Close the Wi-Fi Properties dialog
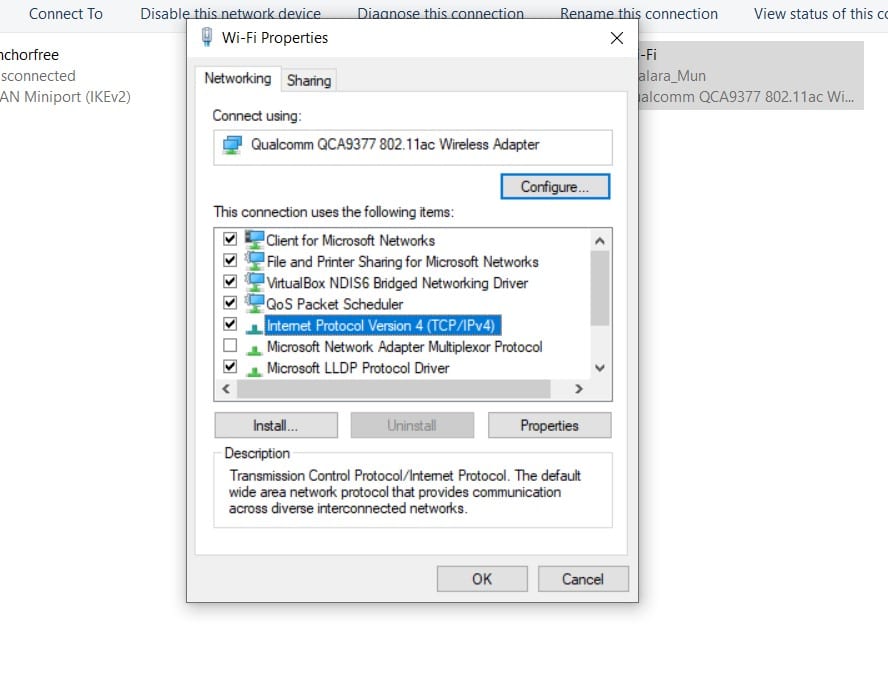 click(617, 38)
